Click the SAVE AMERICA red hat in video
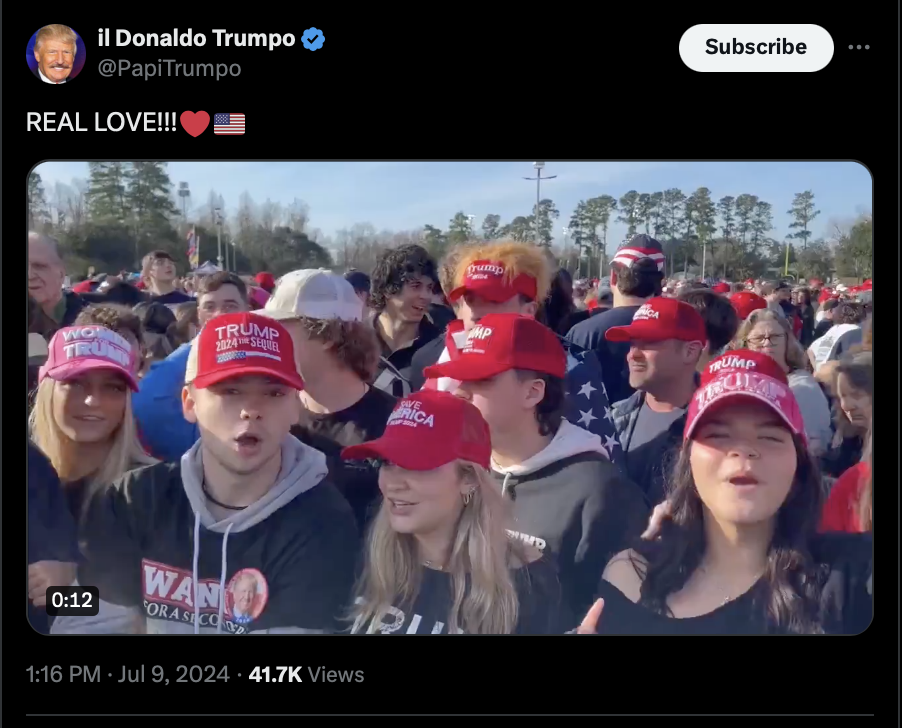This screenshot has width=902, height=728. [420, 429]
